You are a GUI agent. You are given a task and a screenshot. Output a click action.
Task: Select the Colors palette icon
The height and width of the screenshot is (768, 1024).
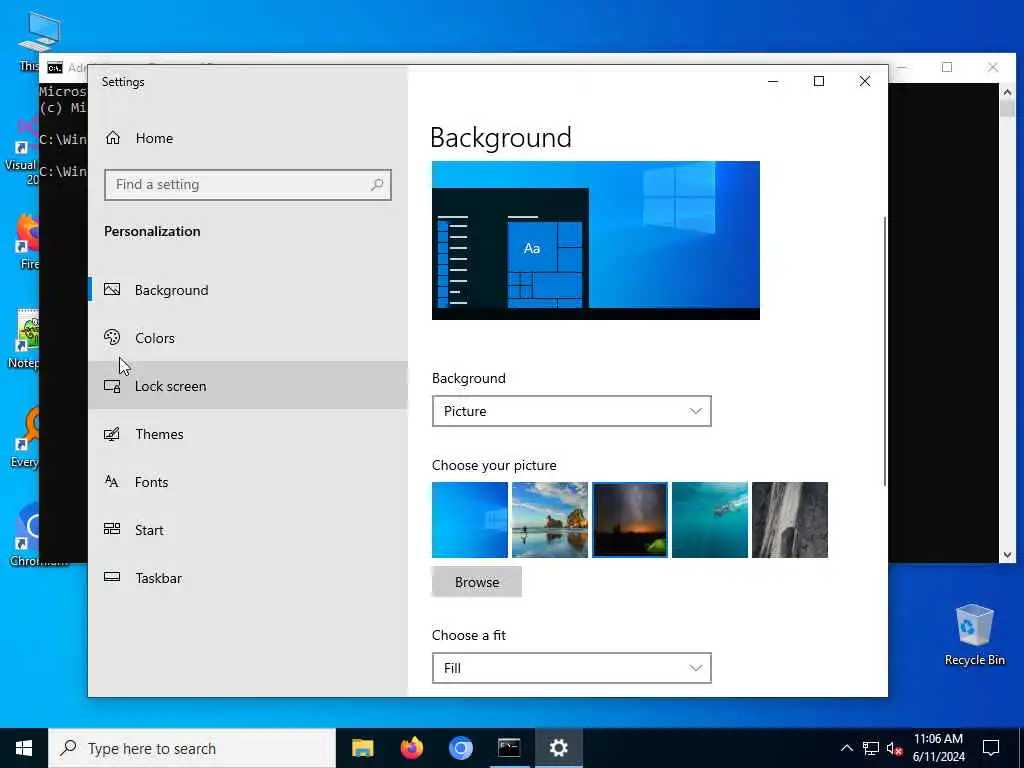tap(112, 338)
